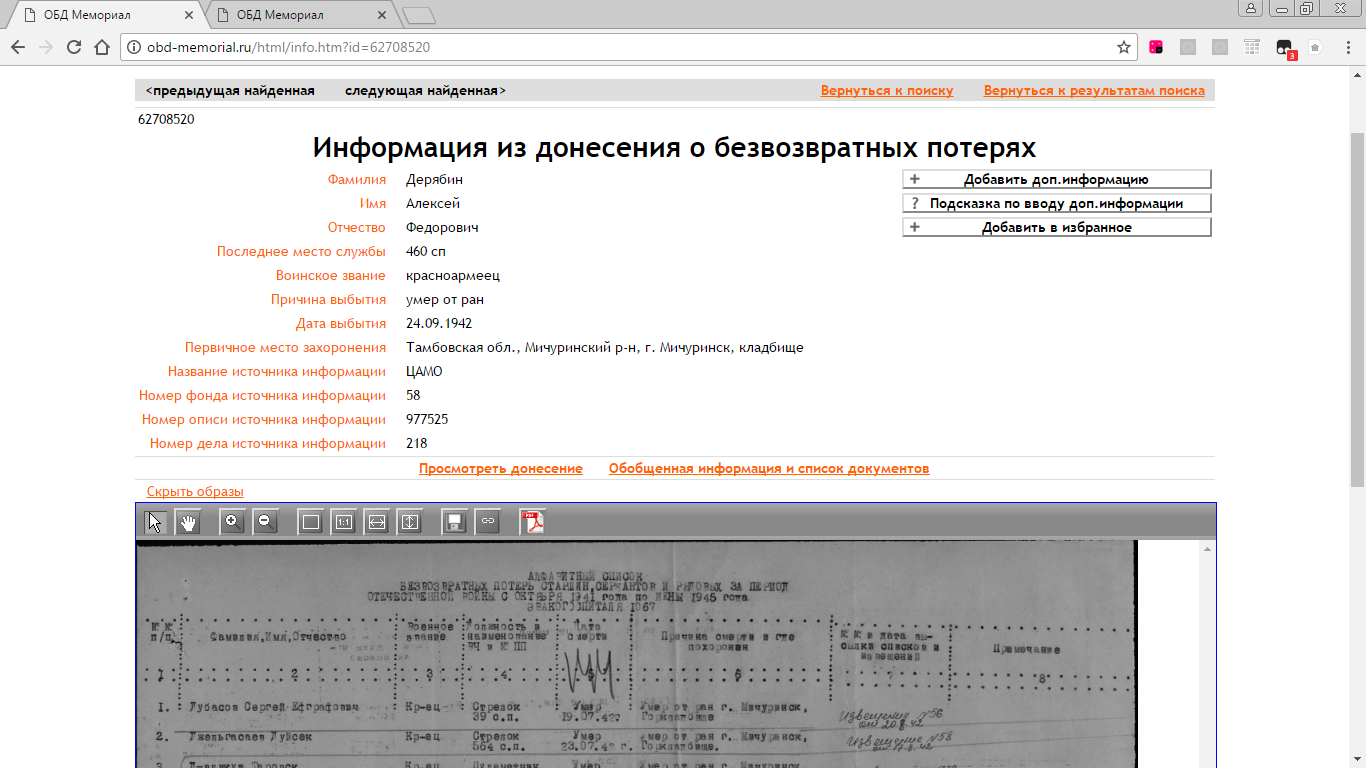The image size is (1366, 768).
Task: Select the hand pan tool
Action: [188, 522]
